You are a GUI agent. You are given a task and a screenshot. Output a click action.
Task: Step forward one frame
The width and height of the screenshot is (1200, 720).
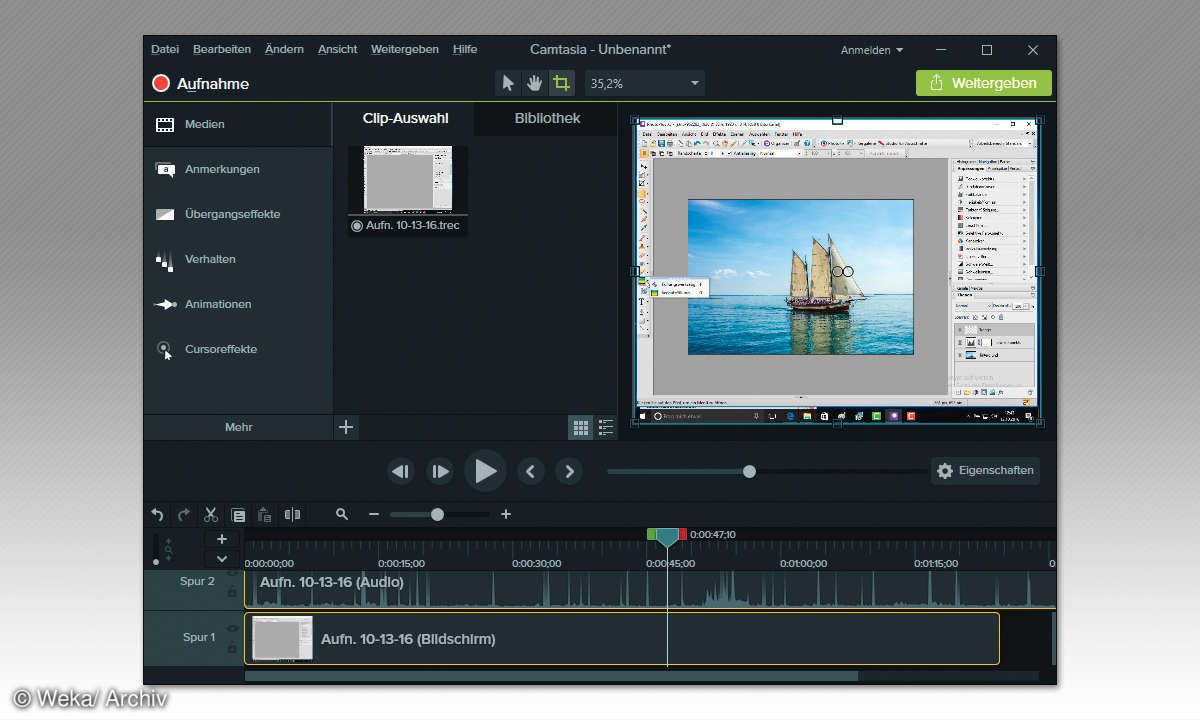tap(440, 471)
